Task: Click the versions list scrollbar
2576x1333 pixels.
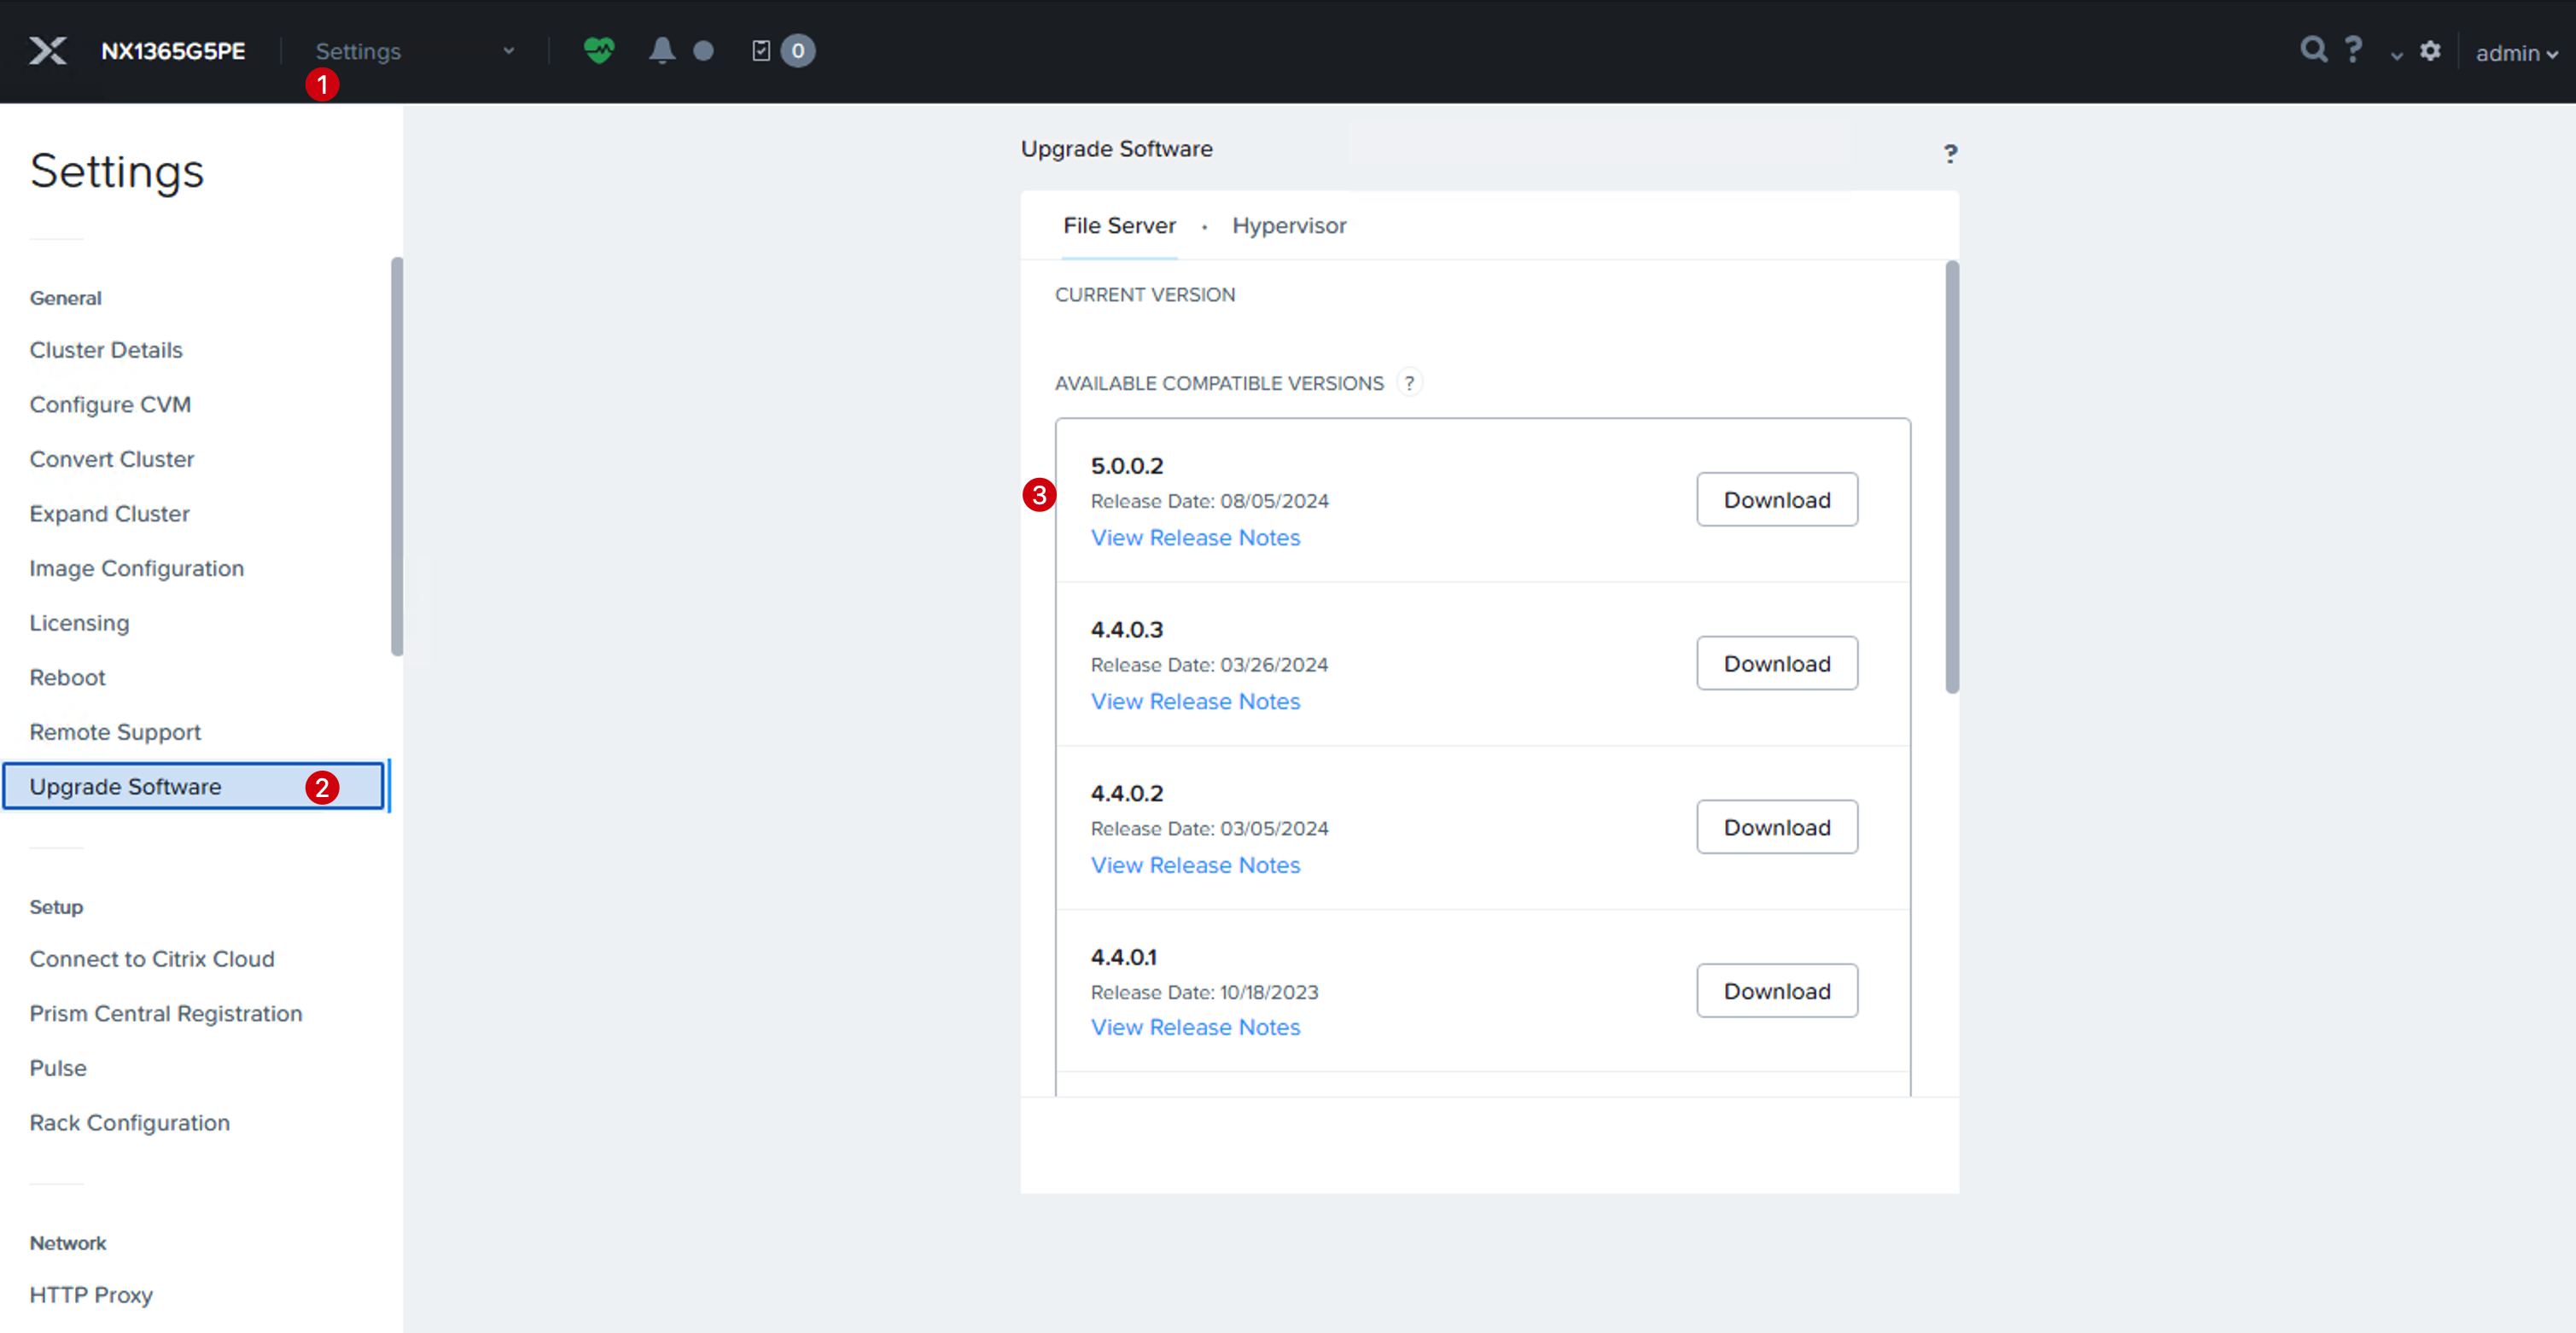Action: pyautogui.click(x=1952, y=477)
